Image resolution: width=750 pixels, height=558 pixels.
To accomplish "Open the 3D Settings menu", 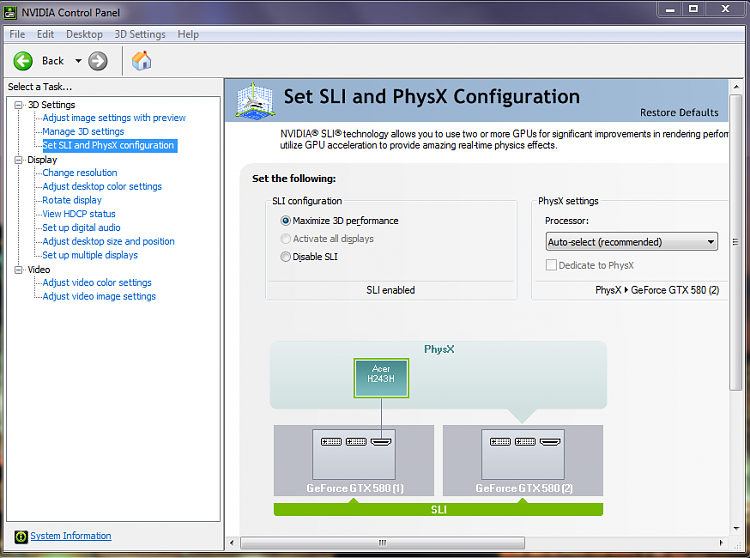I will point(140,34).
